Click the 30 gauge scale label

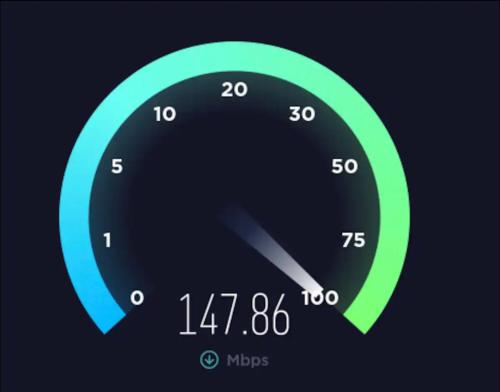pos(302,114)
